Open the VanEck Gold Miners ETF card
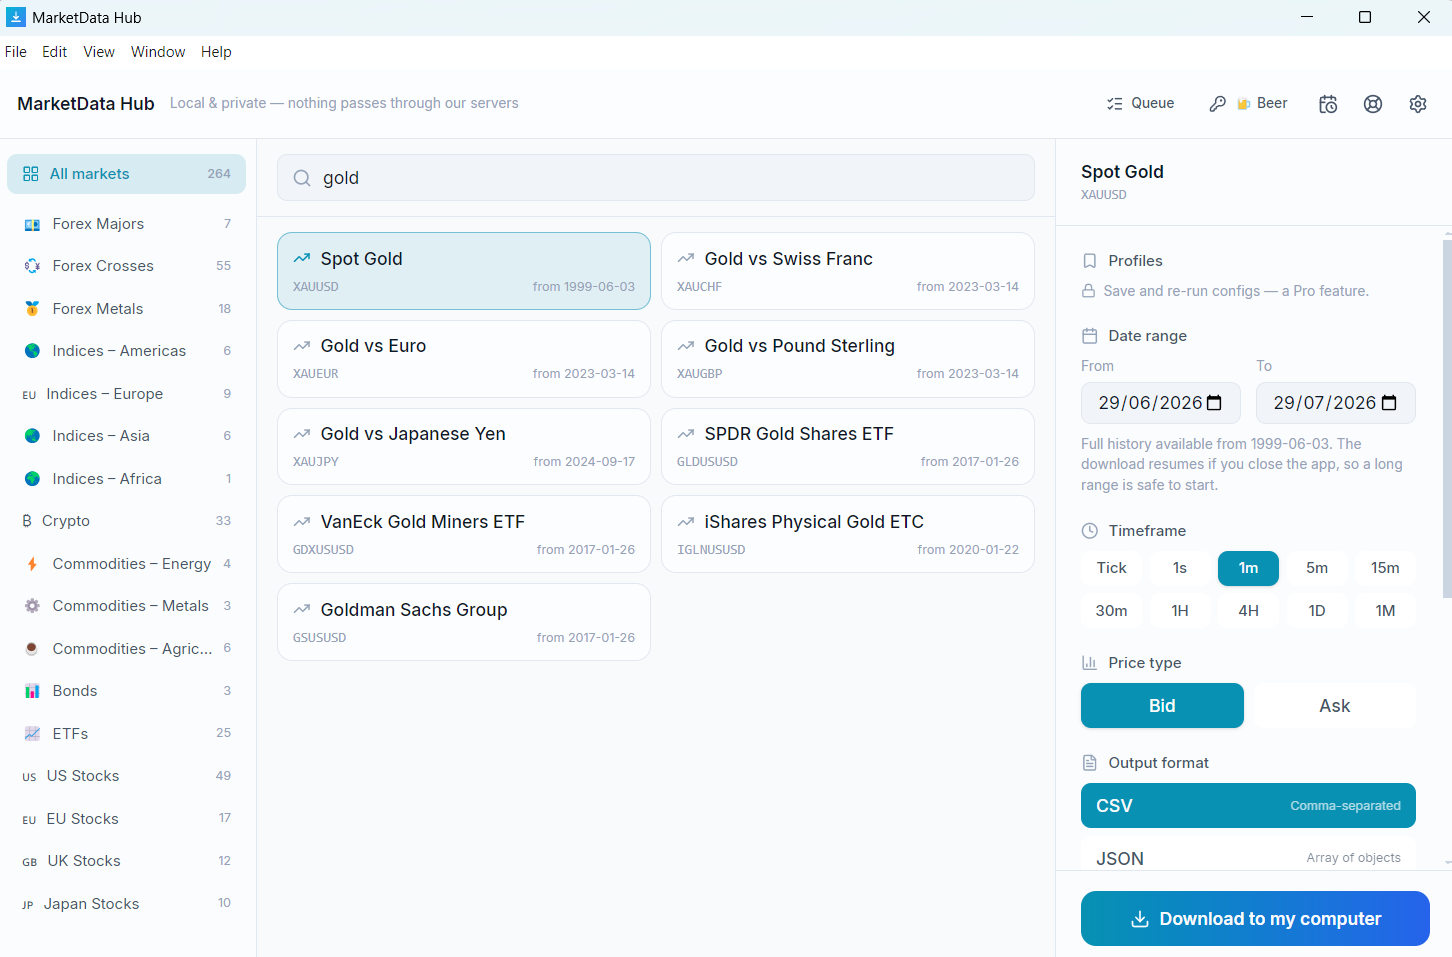1452x957 pixels. point(464,534)
